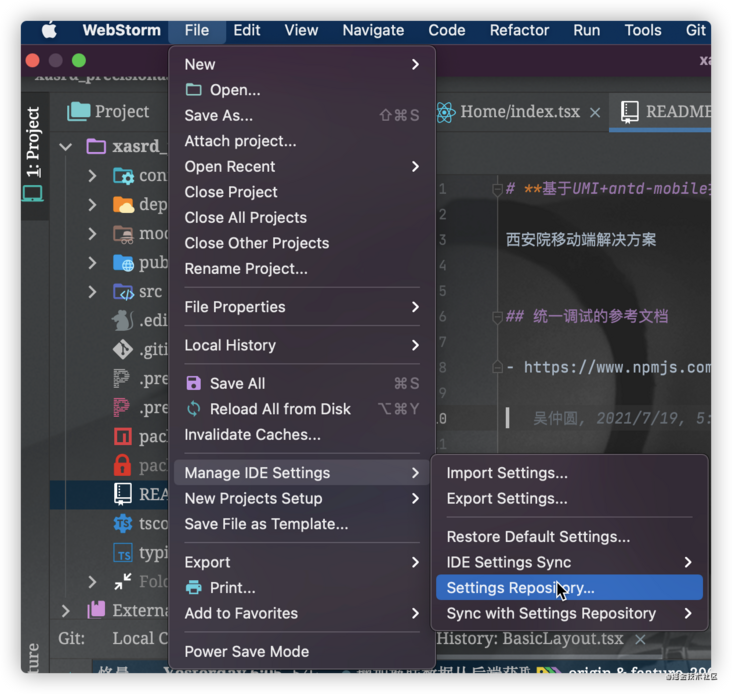Viewport: 732px width, 694px height.
Task: Select the .edi editorconfig file icon
Action: pos(123,320)
